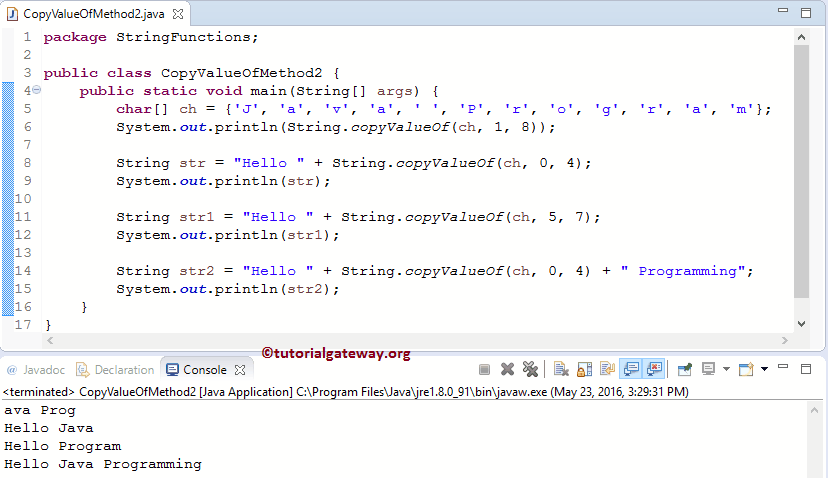Click console output 'Hello Program'

click(x=63, y=446)
